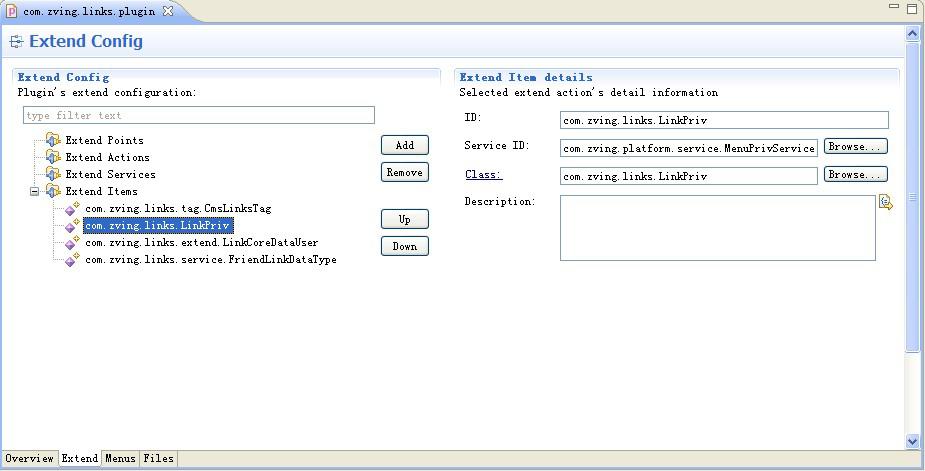Move the item with the Down button

404,246
